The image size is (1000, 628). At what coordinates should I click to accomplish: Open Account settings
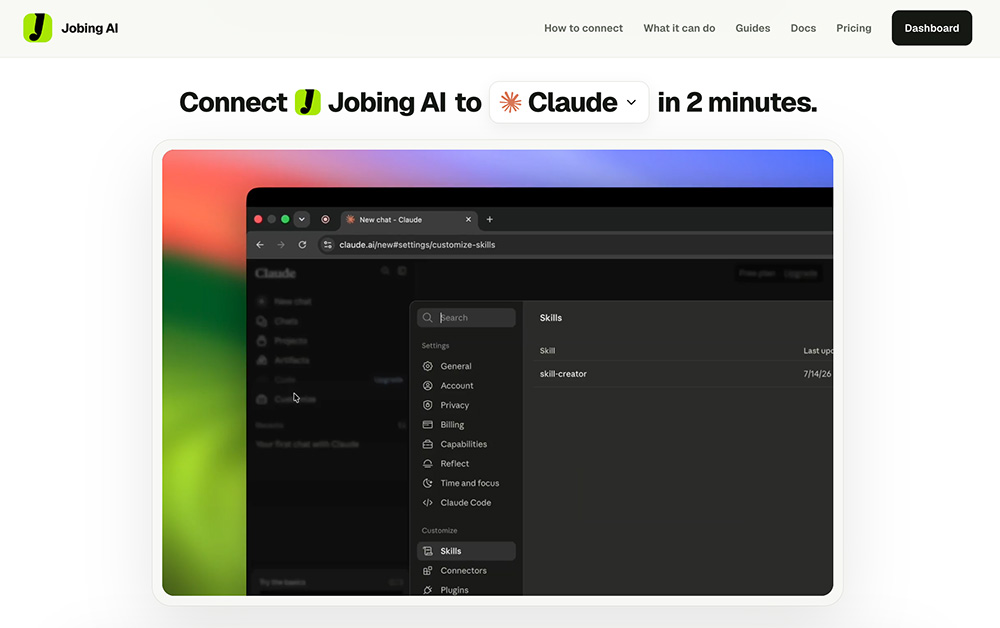[466, 386]
